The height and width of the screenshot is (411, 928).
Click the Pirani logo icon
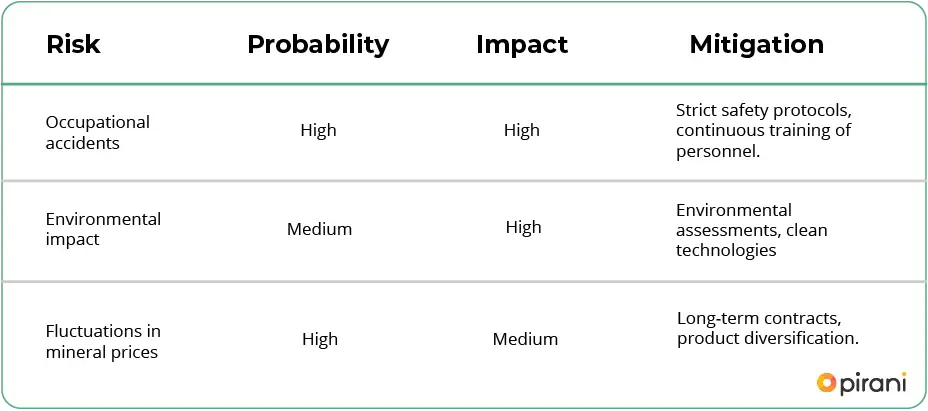click(826, 382)
